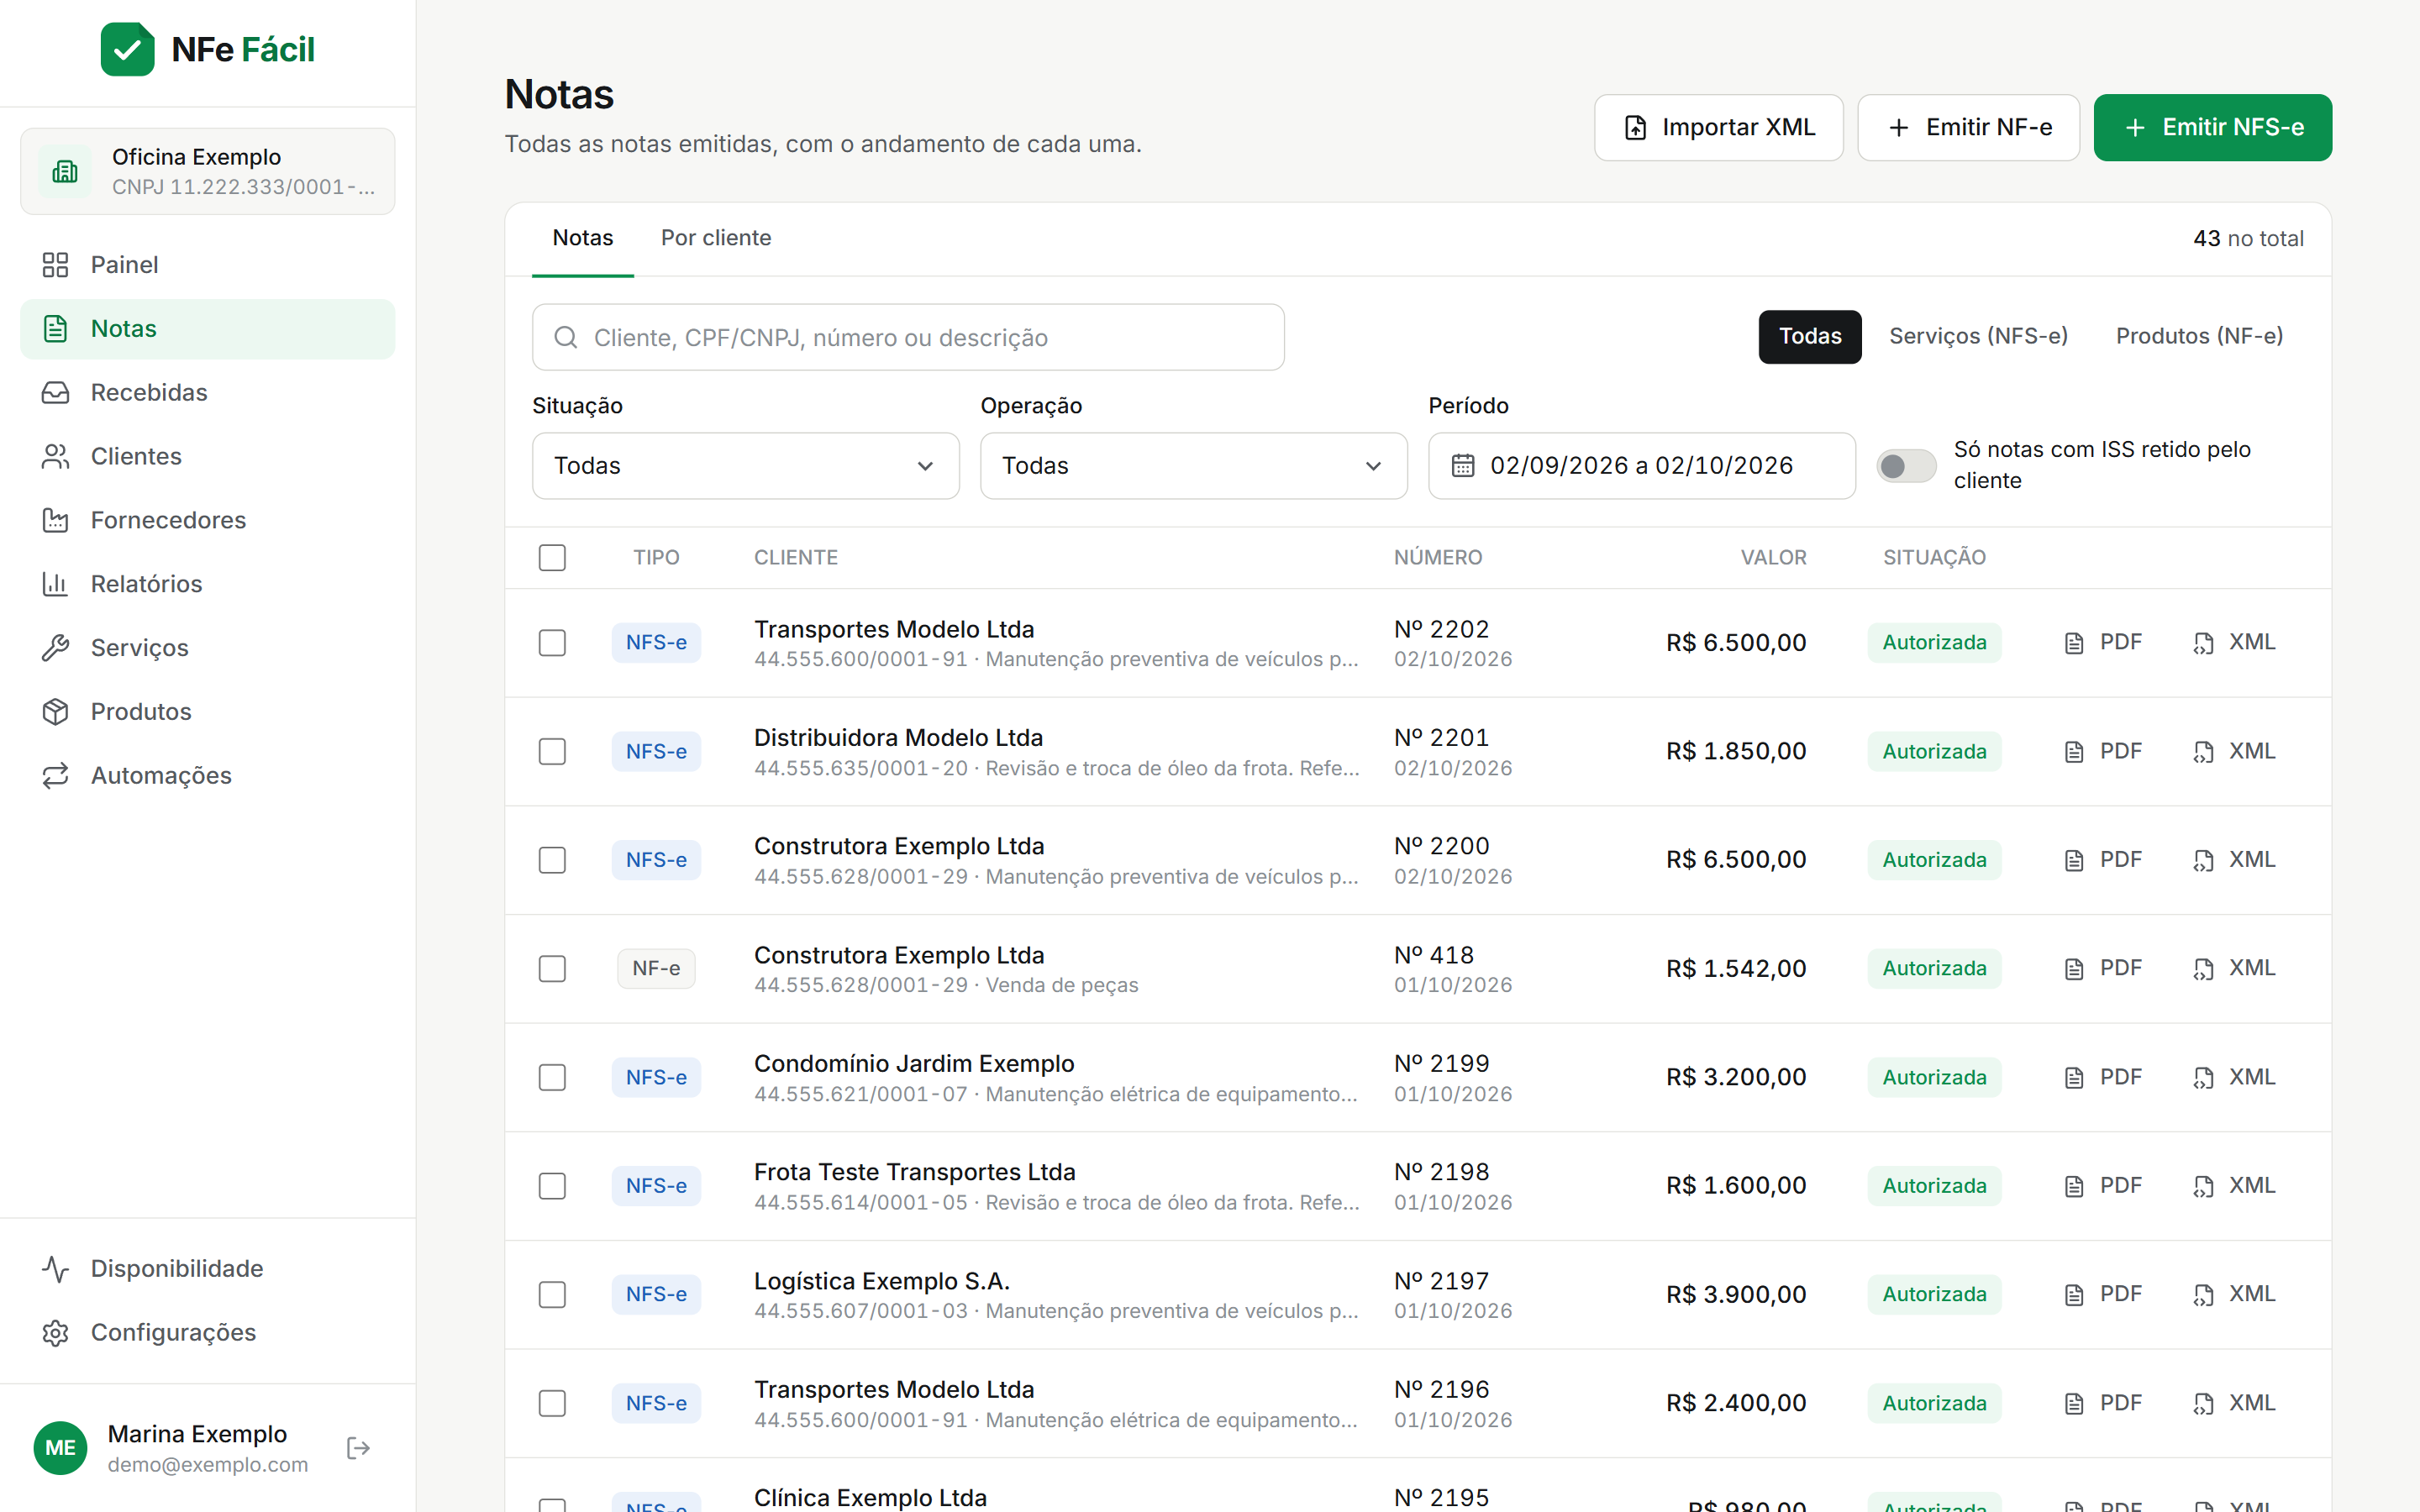The image size is (2420, 1512).
Task: Tick the checkbox for note Nº 418
Action: (552, 969)
